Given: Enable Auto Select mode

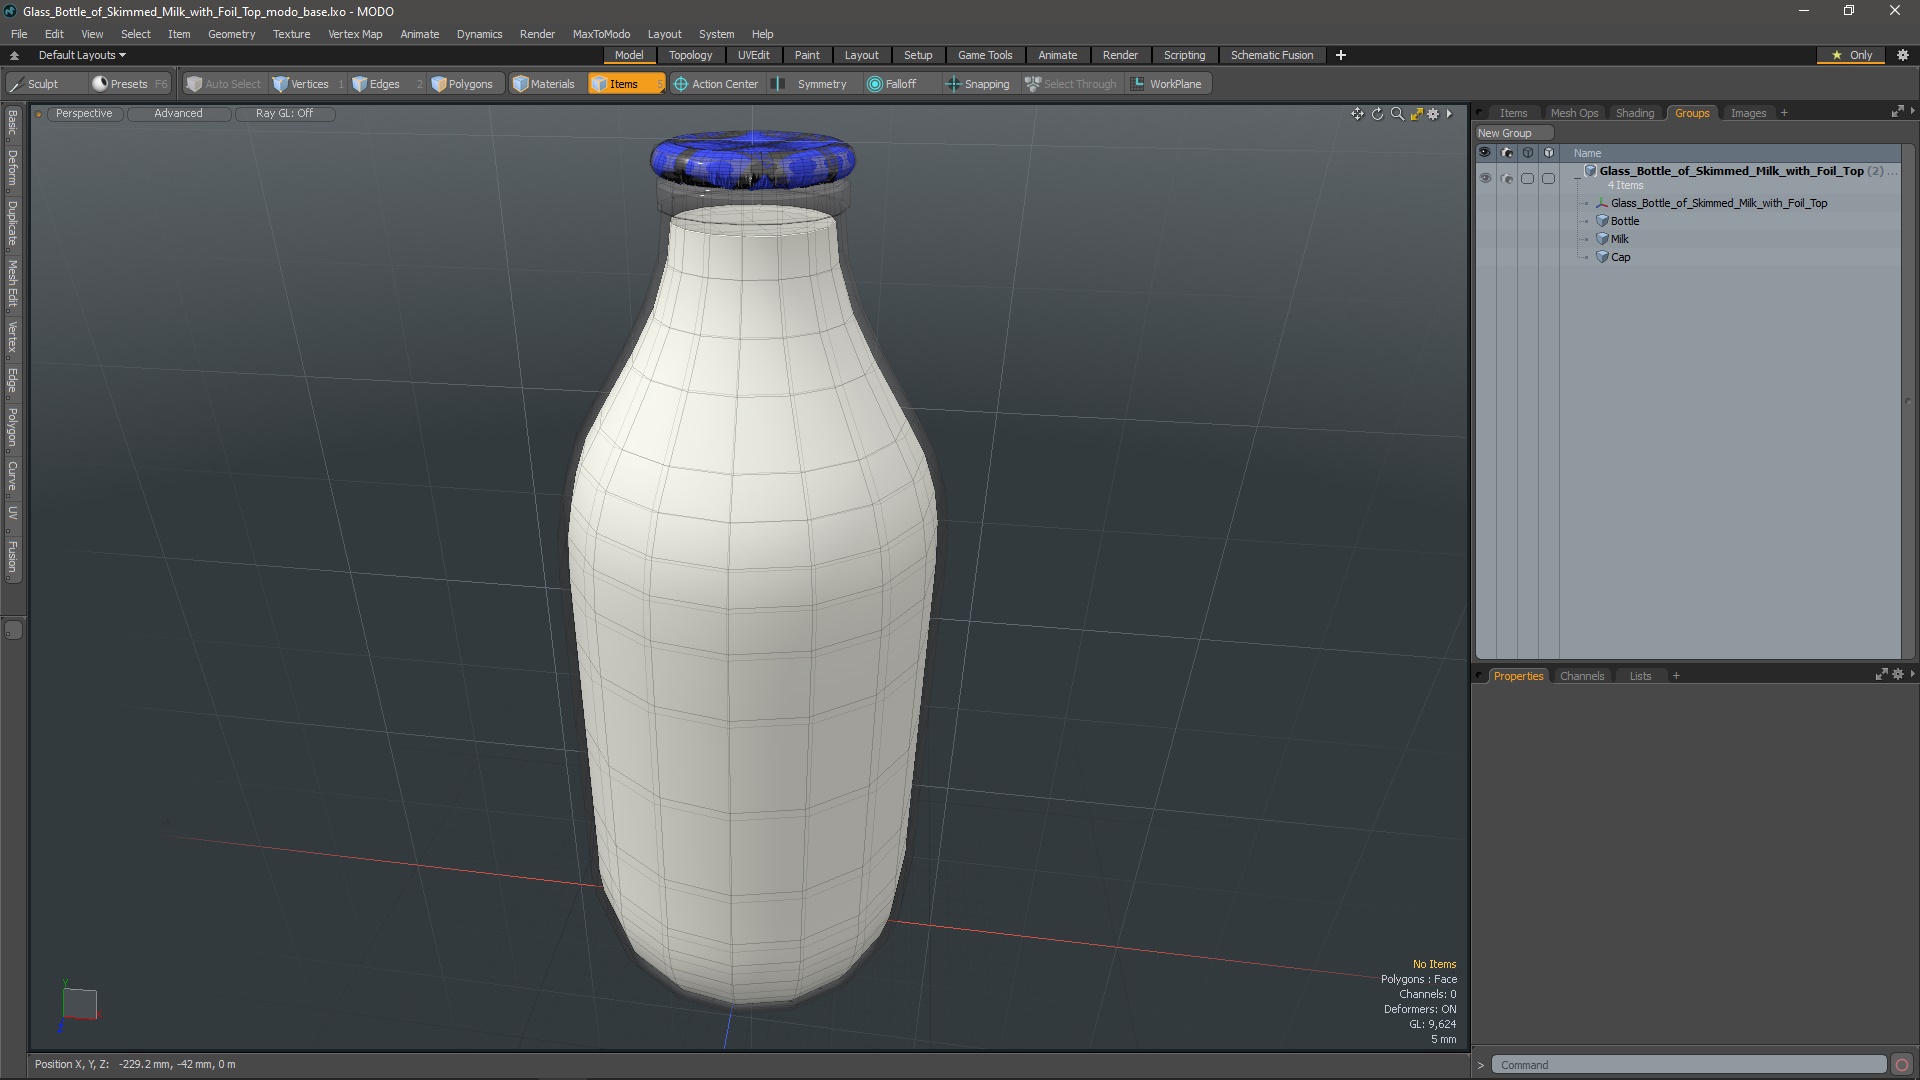Looking at the screenshot, I should pos(223,84).
